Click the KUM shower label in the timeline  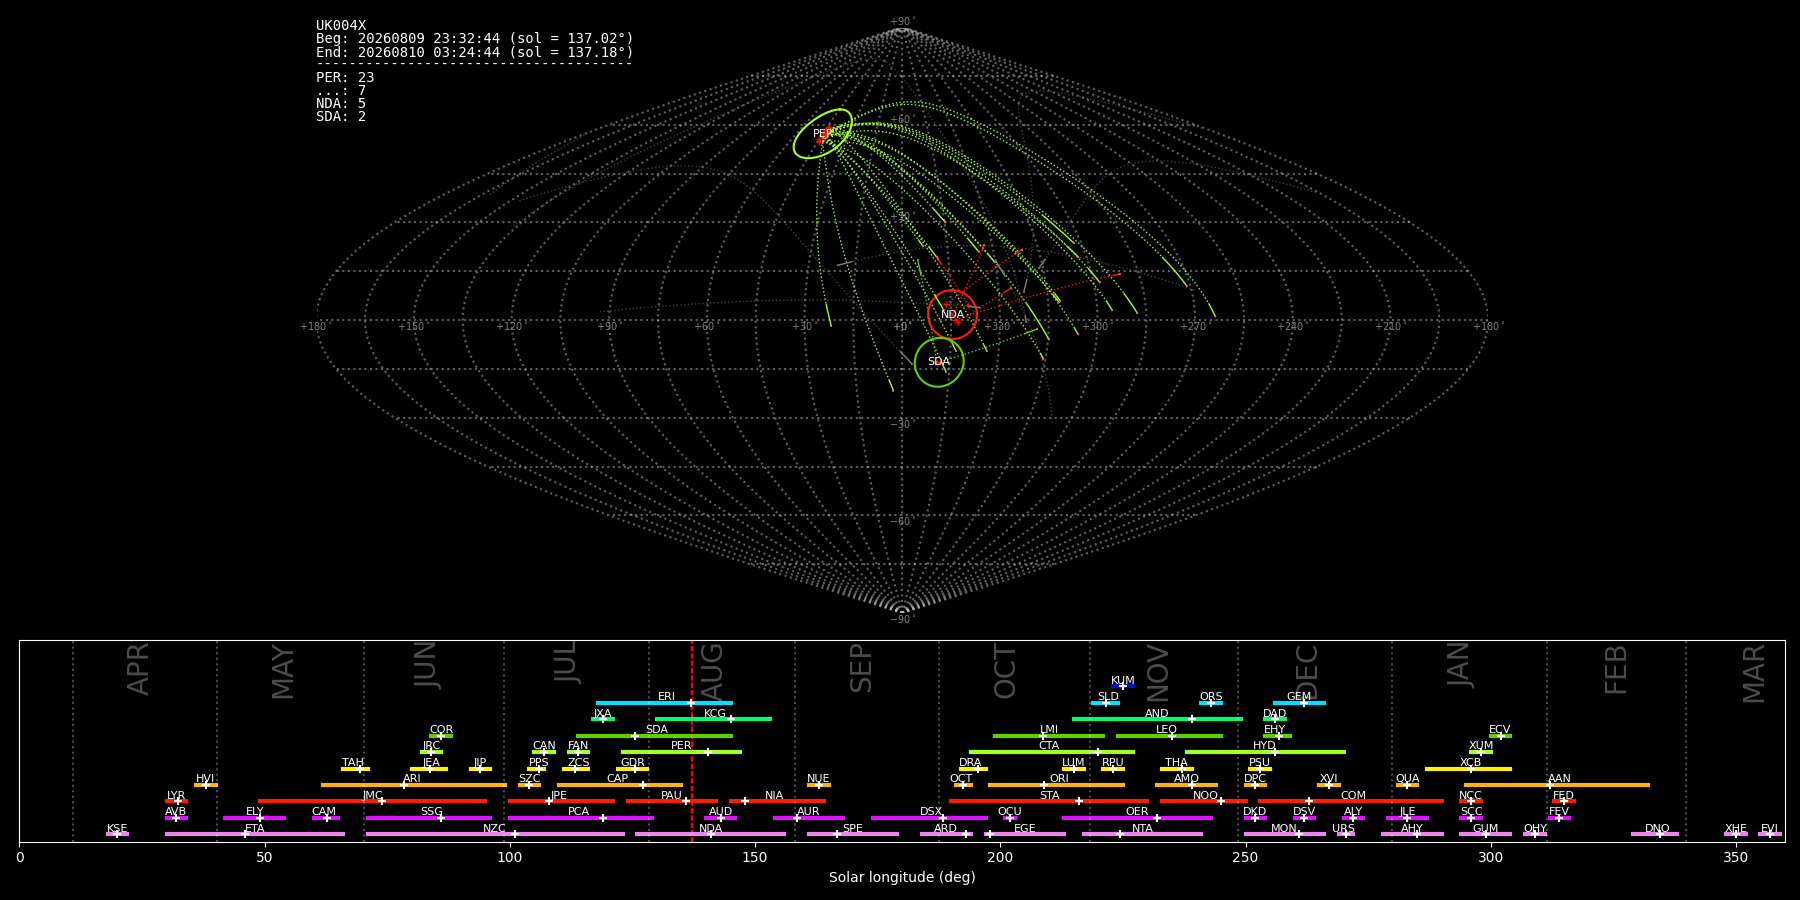point(1123,681)
